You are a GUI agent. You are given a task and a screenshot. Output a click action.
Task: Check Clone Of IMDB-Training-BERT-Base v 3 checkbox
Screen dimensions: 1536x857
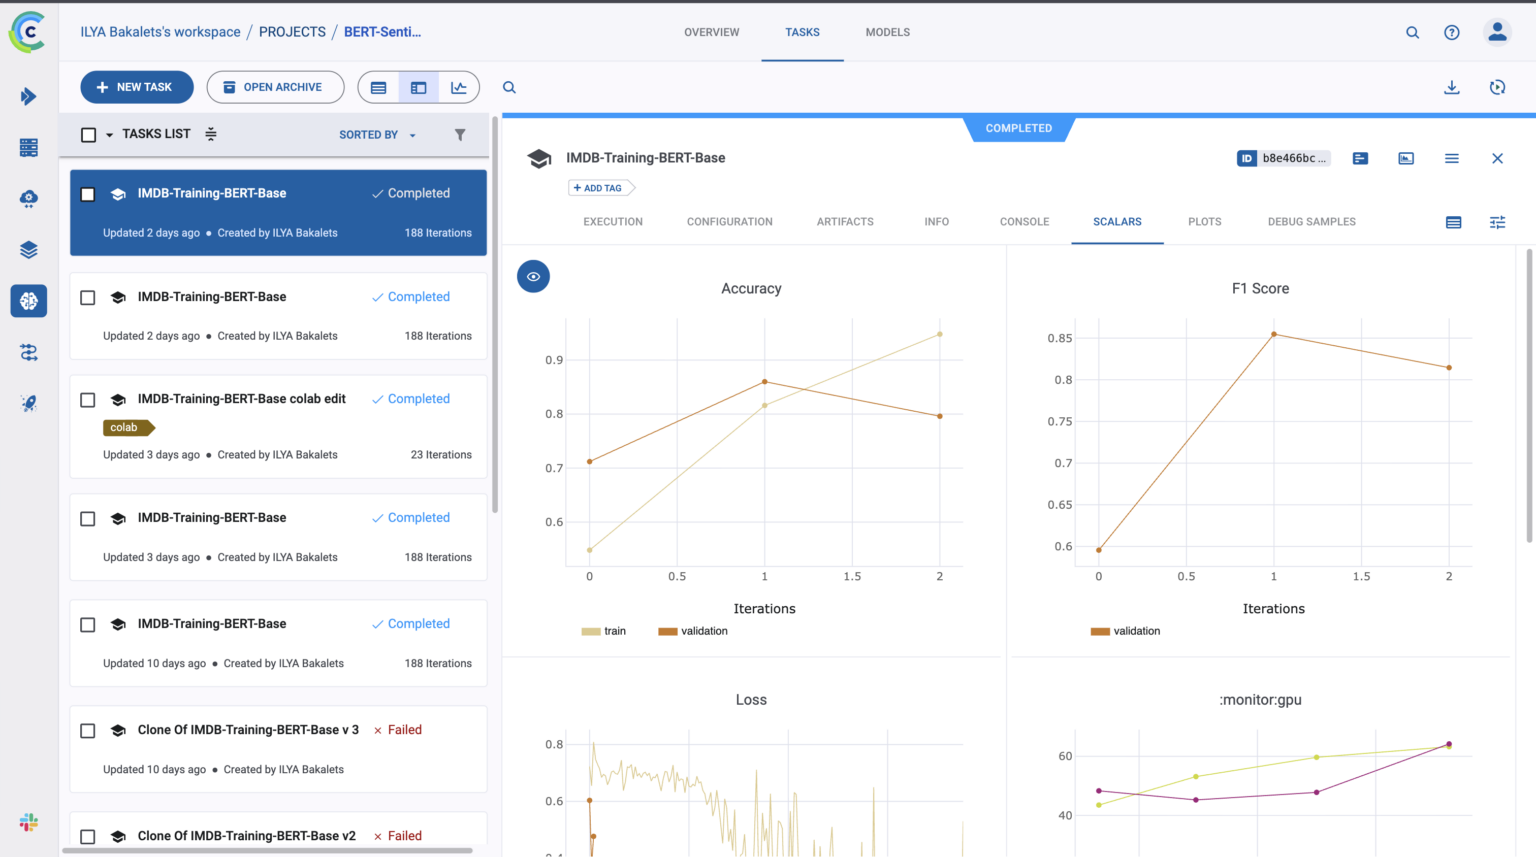coord(88,730)
